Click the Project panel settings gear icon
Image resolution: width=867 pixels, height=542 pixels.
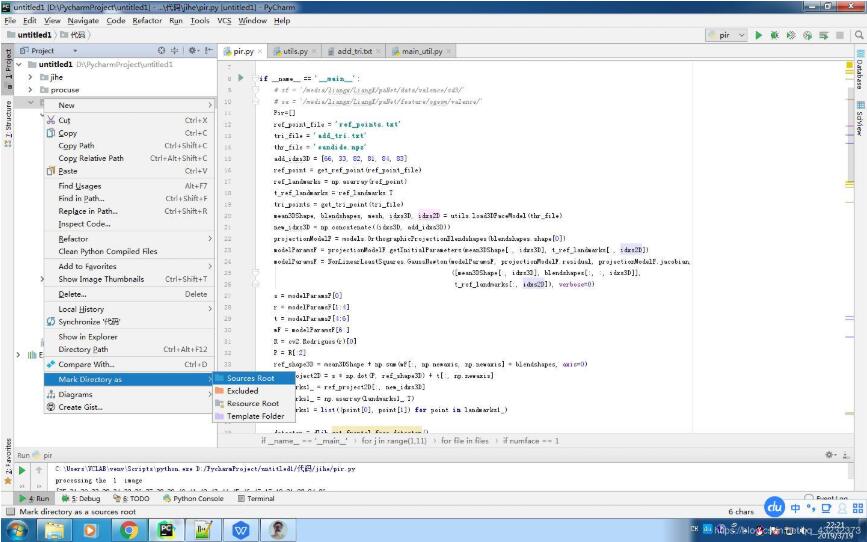pos(191,50)
